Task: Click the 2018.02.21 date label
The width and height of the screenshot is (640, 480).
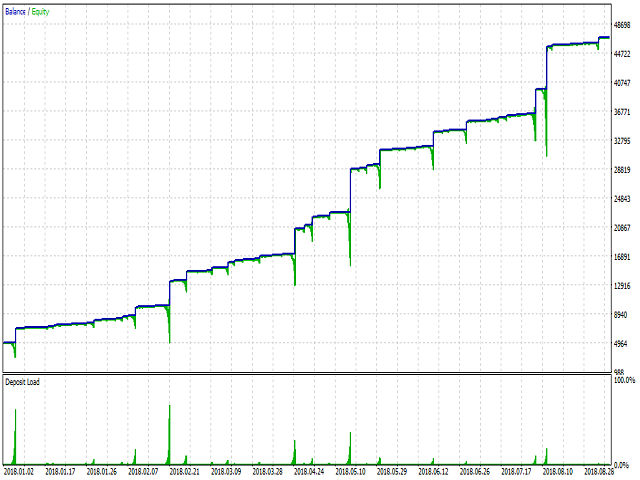Action: click(184, 472)
